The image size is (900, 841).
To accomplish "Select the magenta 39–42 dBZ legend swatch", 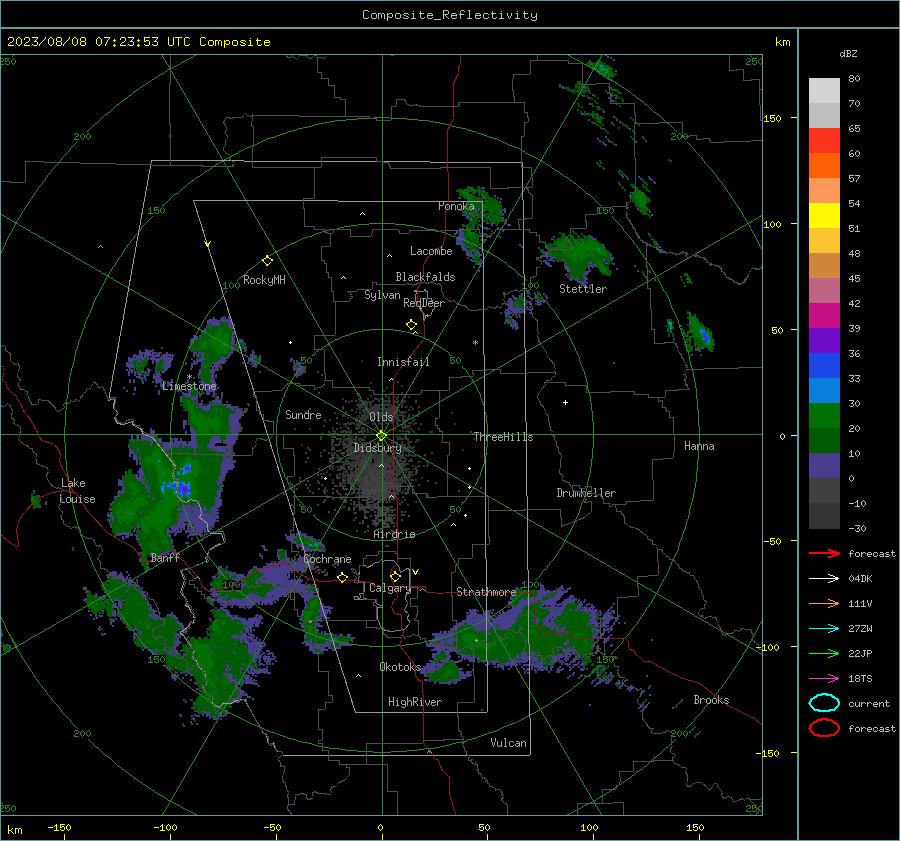I will point(824,316).
